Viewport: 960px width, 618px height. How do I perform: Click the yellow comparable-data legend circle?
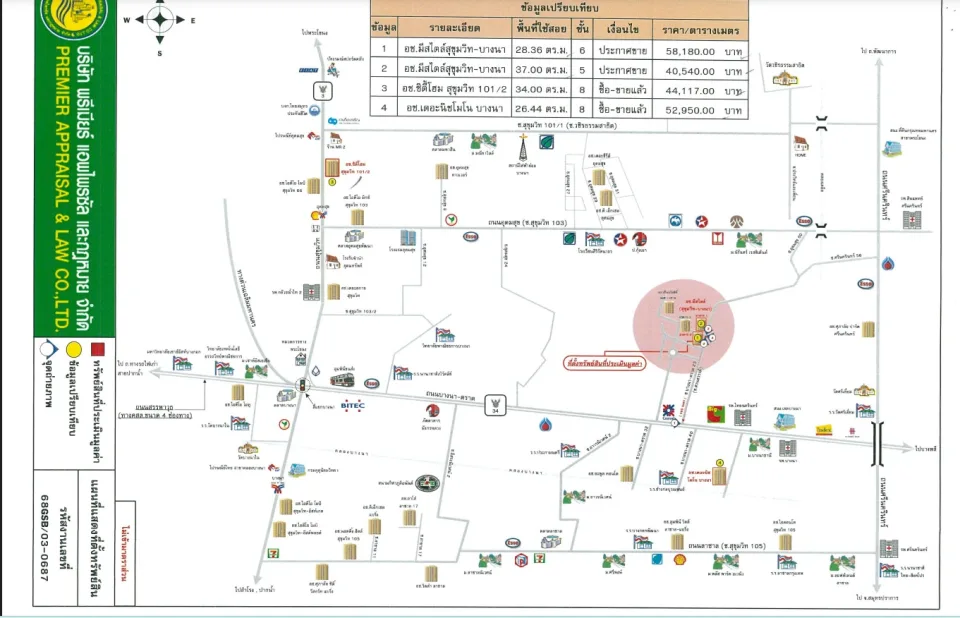[73, 349]
